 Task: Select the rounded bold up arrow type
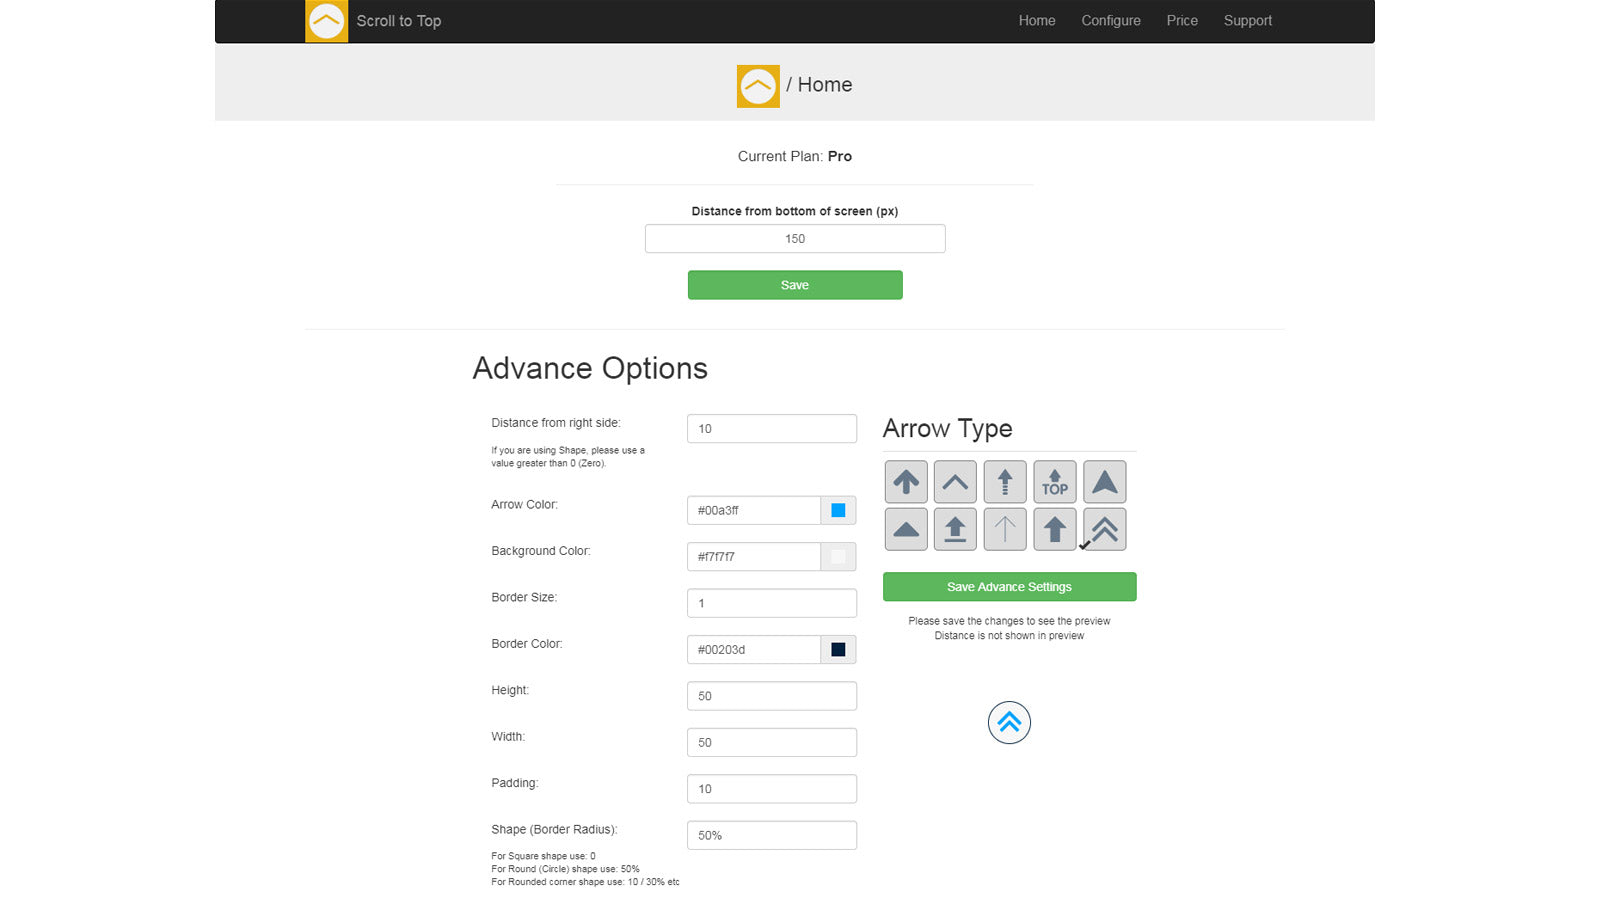[906, 482]
